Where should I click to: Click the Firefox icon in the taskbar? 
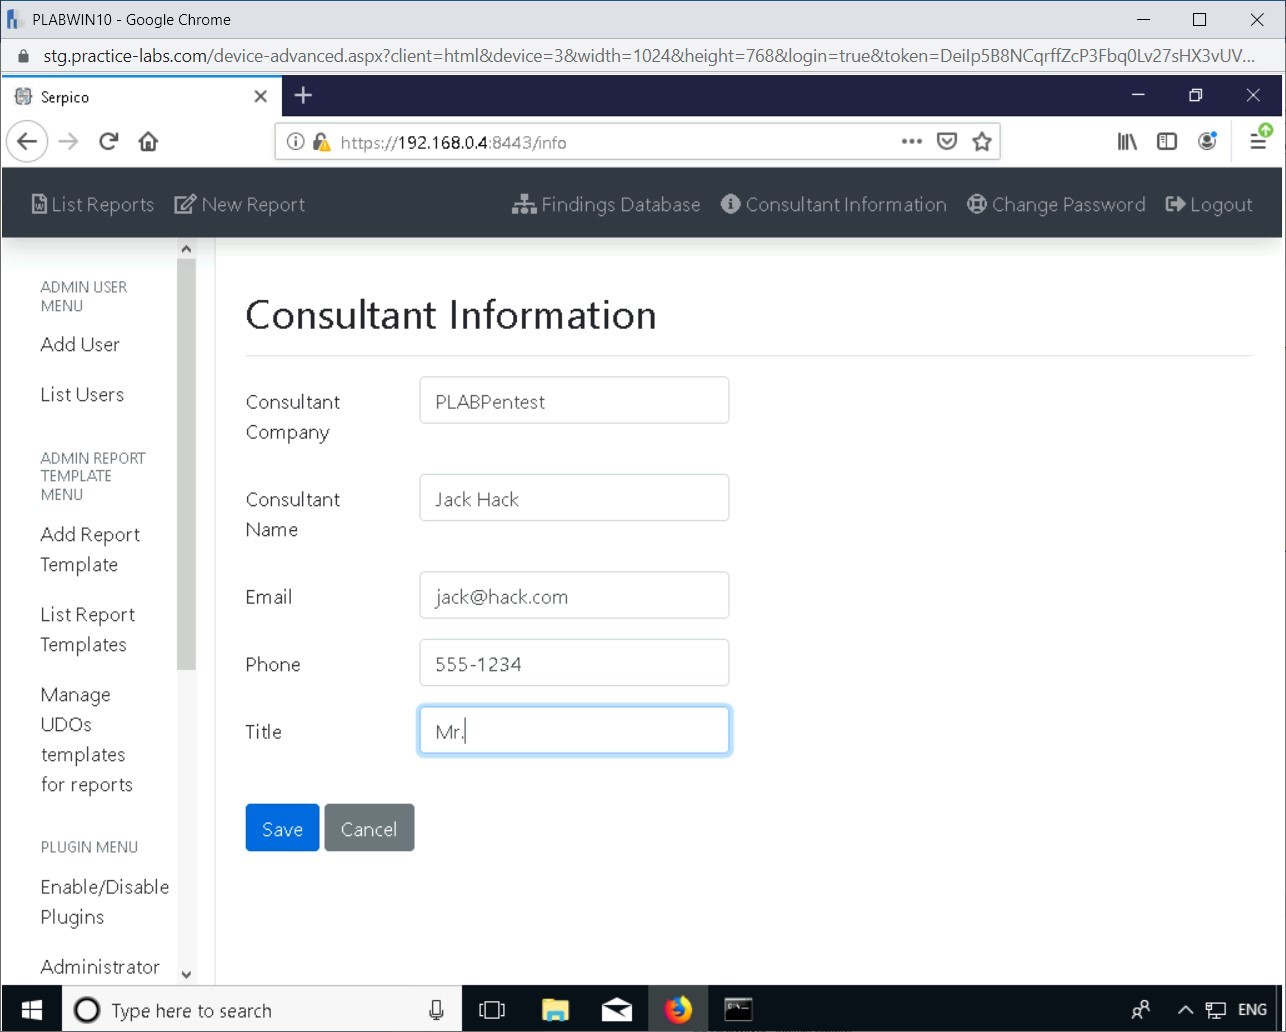click(678, 1010)
